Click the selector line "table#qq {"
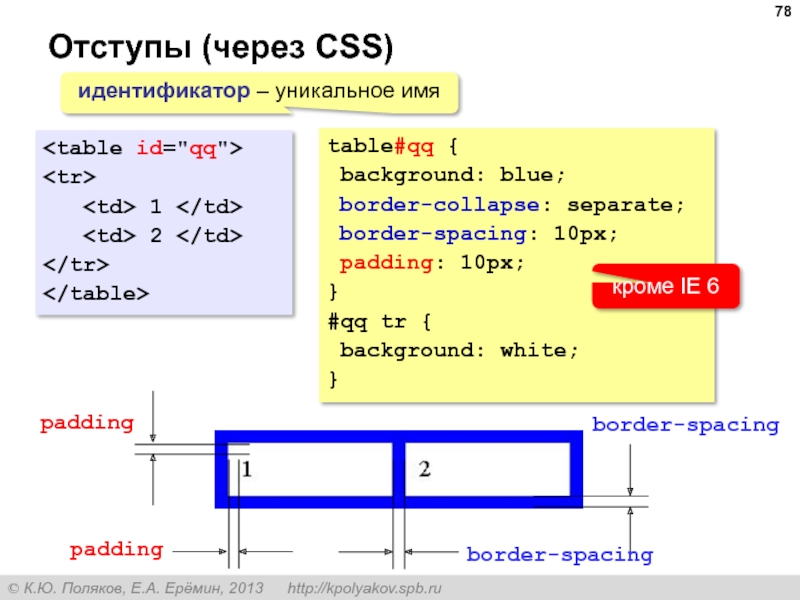 [x=393, y=147]
